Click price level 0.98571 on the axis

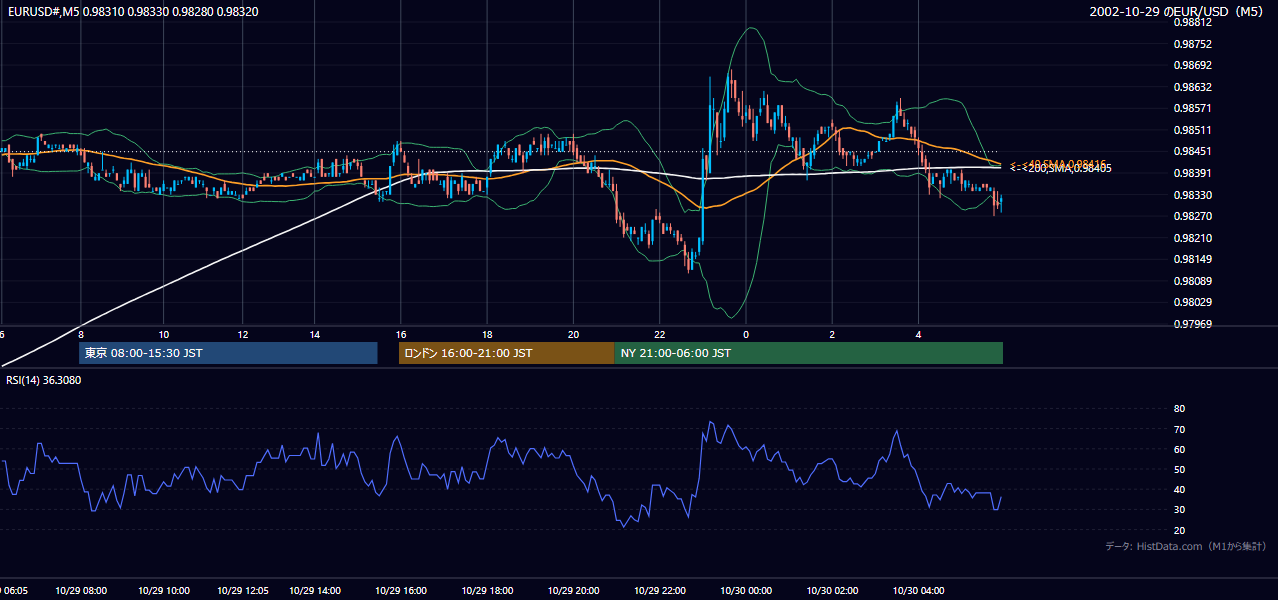coord(1193,109)
